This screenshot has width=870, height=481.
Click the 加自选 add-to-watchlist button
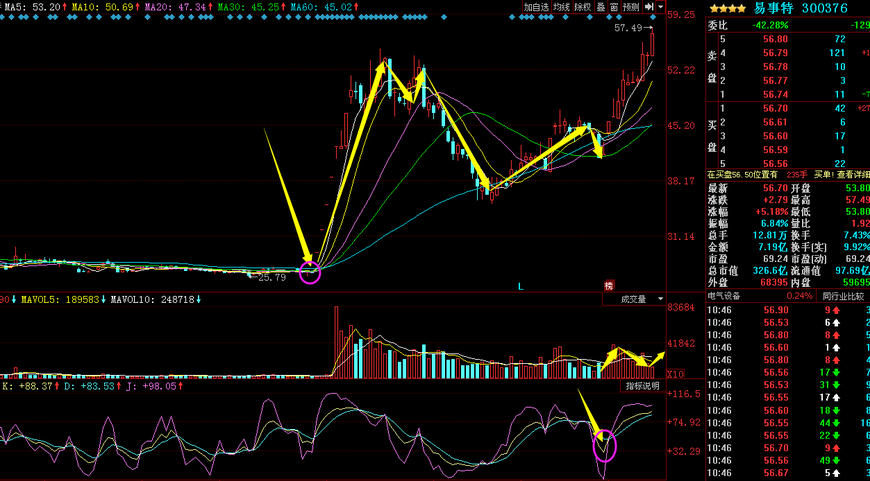537,7
